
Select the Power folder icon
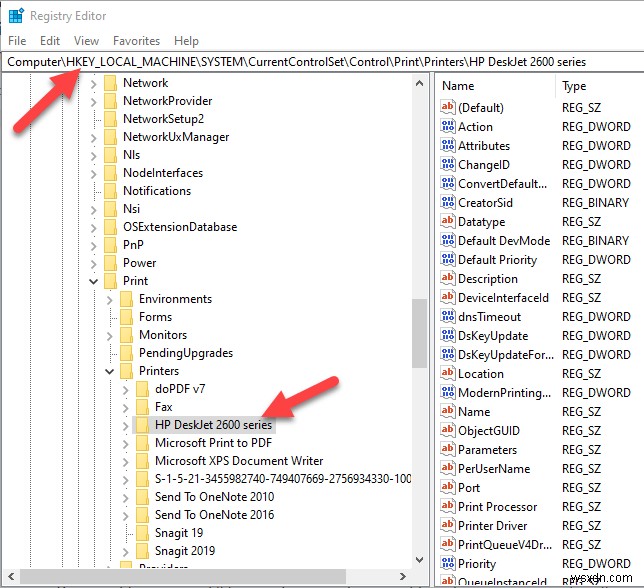110,263
